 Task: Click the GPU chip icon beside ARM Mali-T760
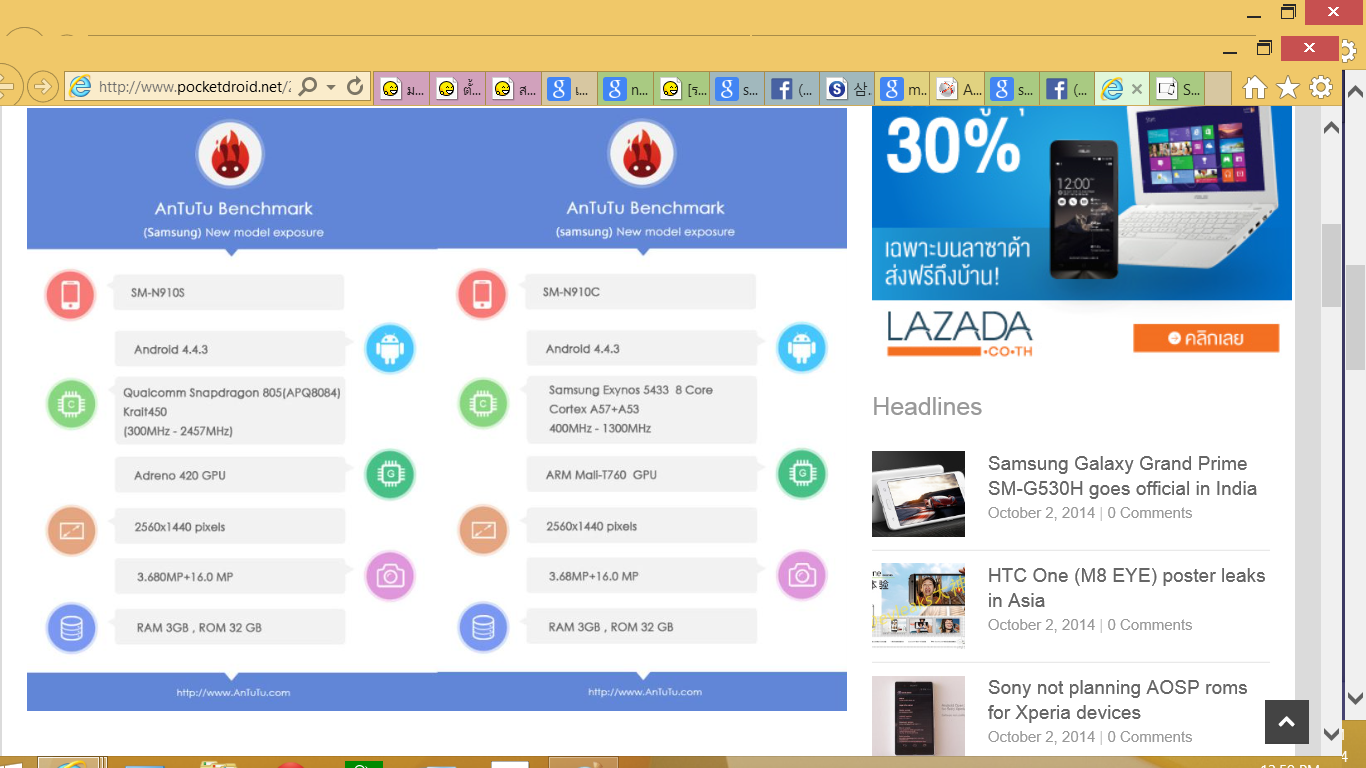click(x=802, y=473)
